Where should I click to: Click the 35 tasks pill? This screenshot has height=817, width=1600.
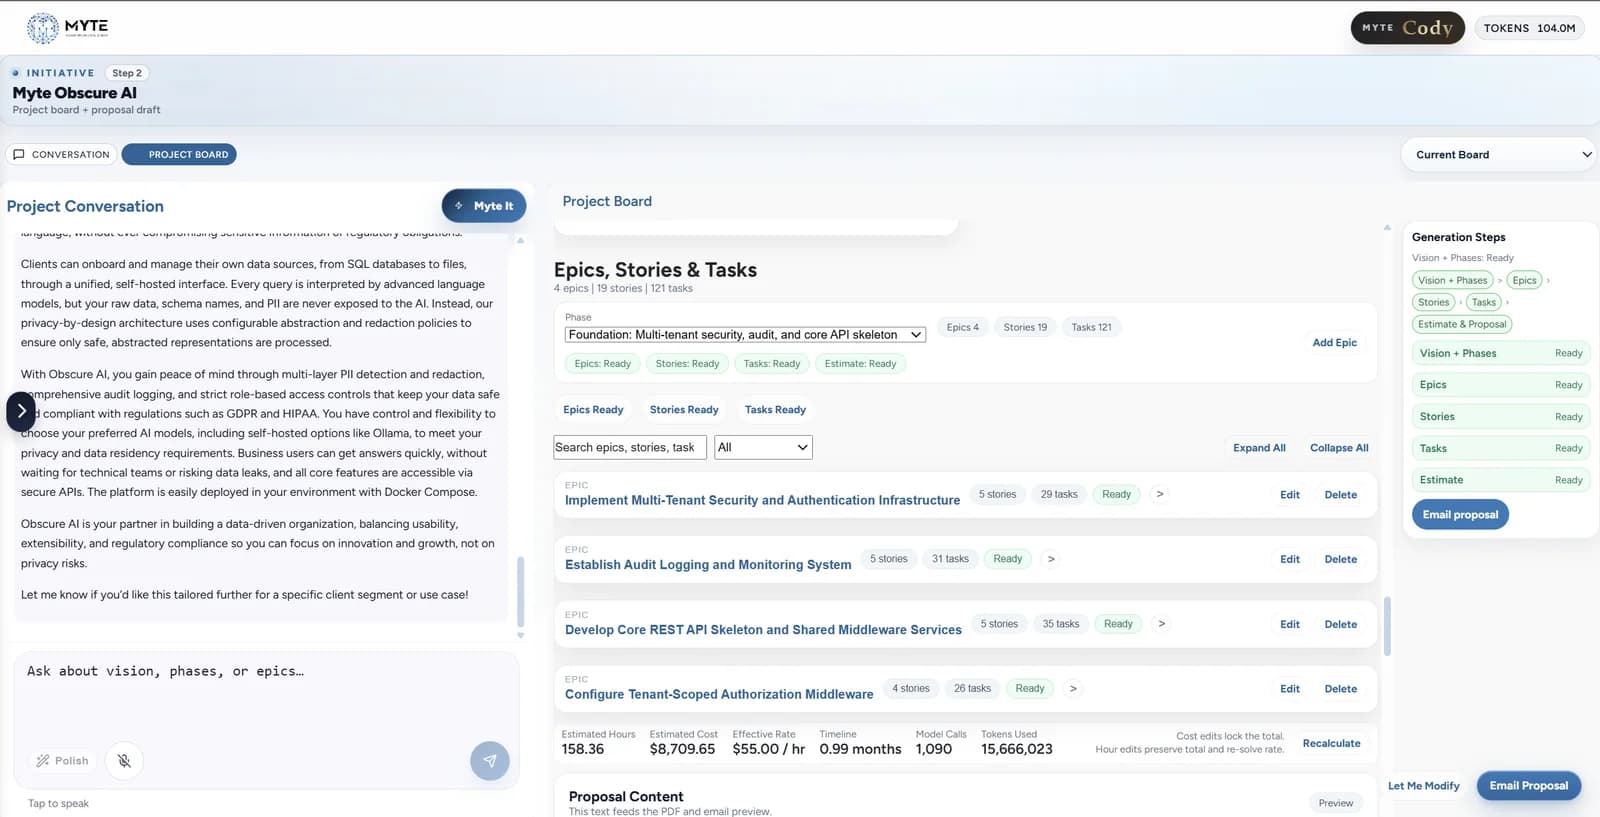coord(1061,624)
